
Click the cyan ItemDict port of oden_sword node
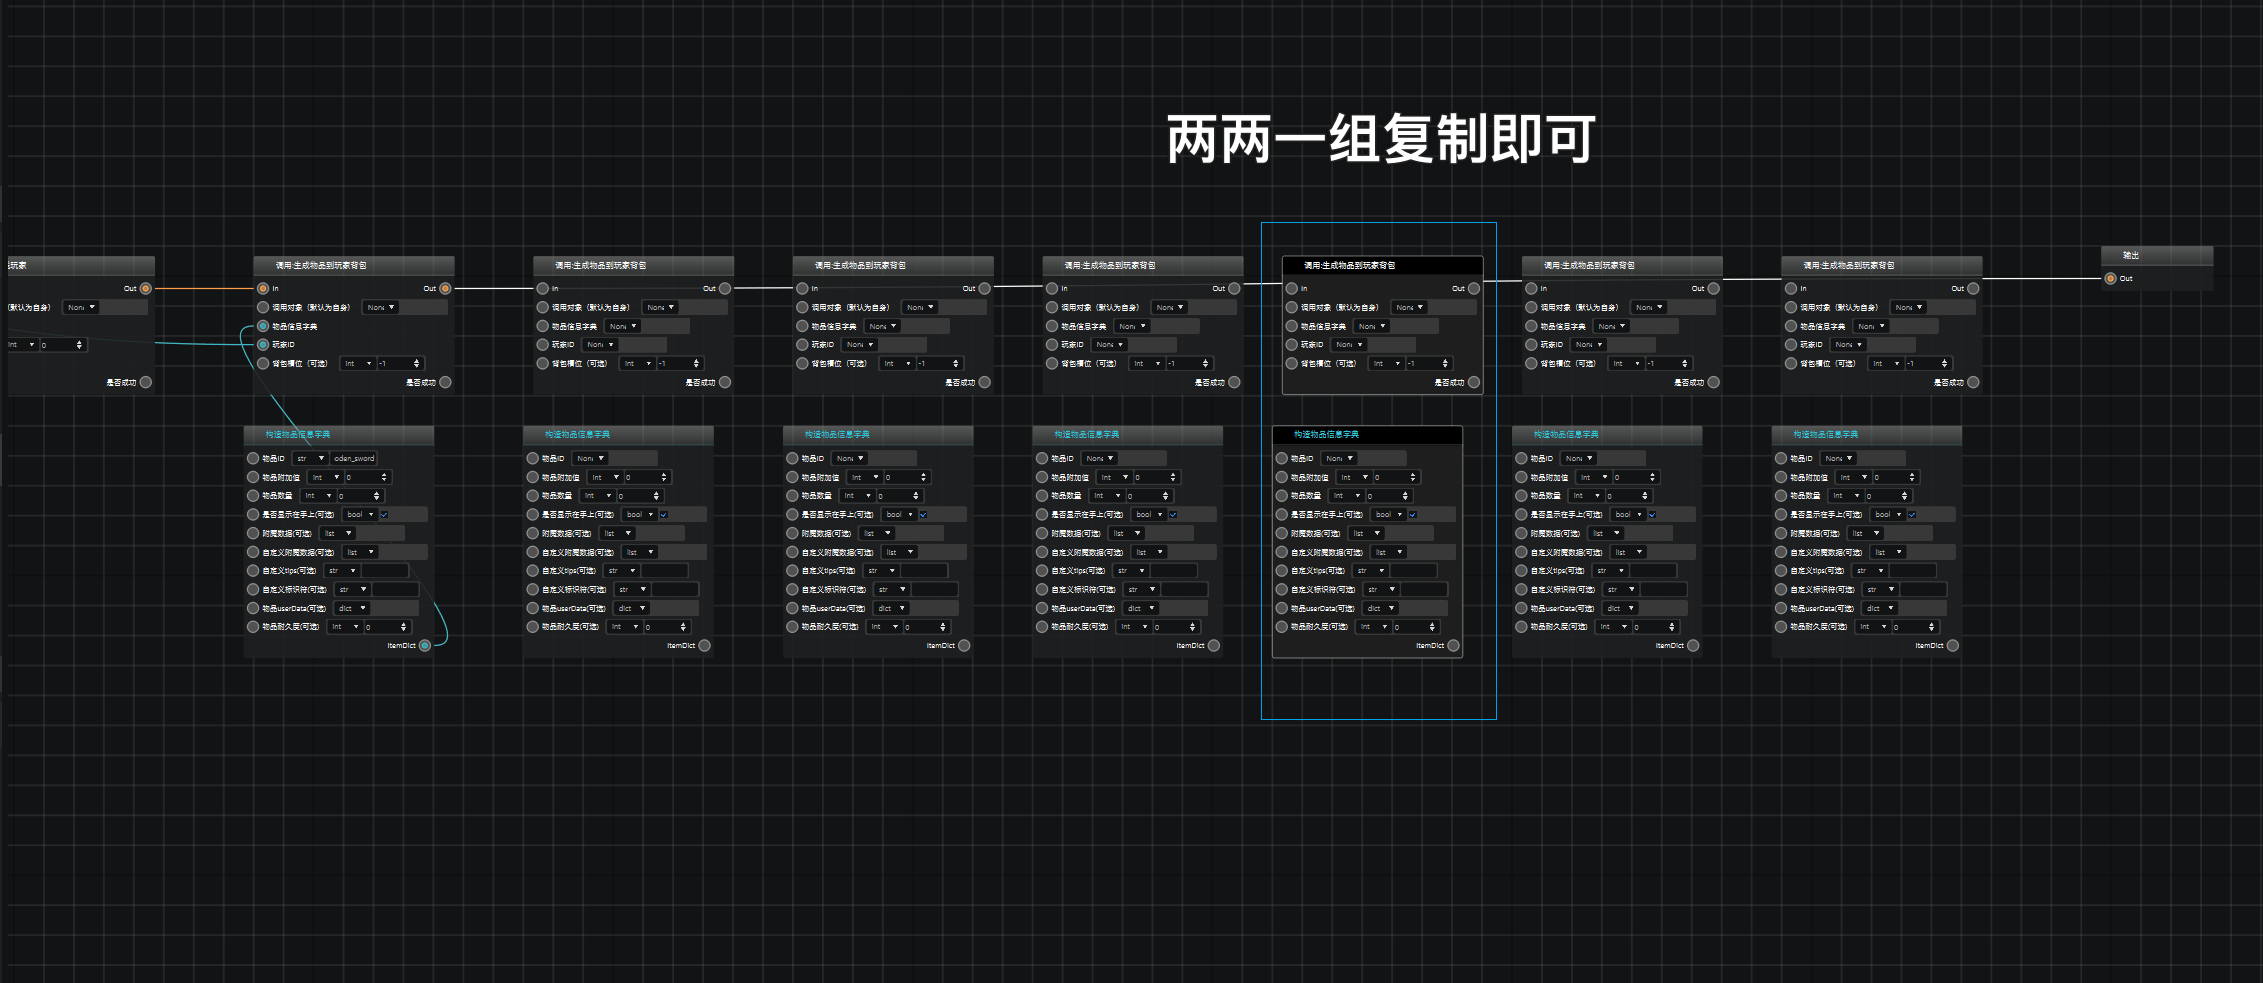tap(425, 646)
